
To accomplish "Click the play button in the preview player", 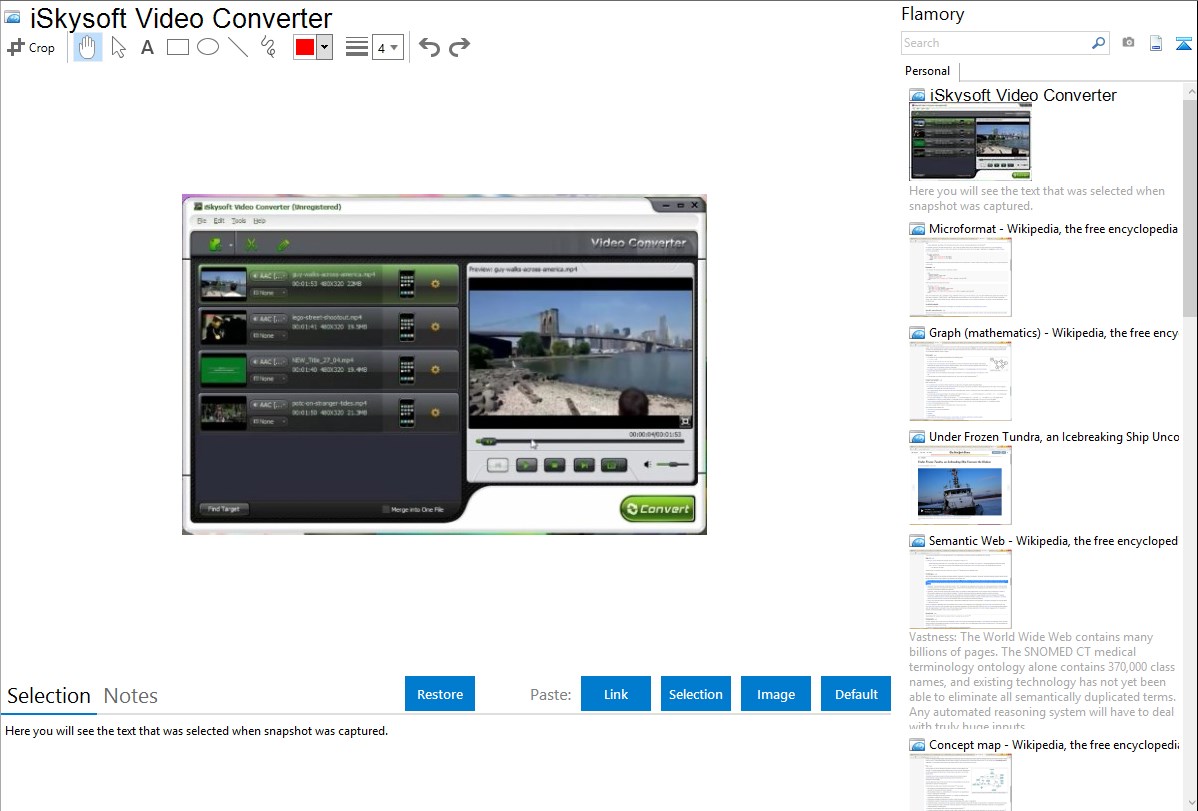I will (526, 465).
